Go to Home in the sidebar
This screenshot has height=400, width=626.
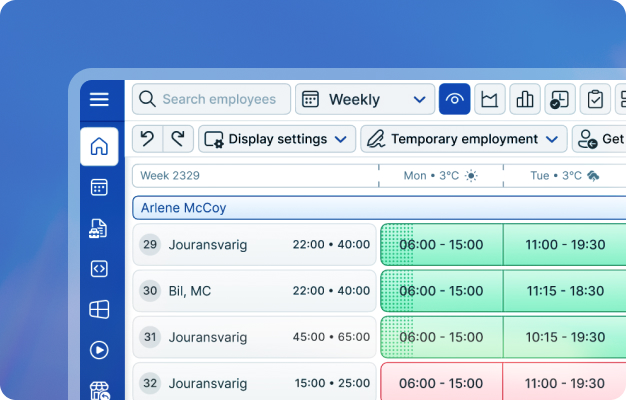click(x=99, y=147)
